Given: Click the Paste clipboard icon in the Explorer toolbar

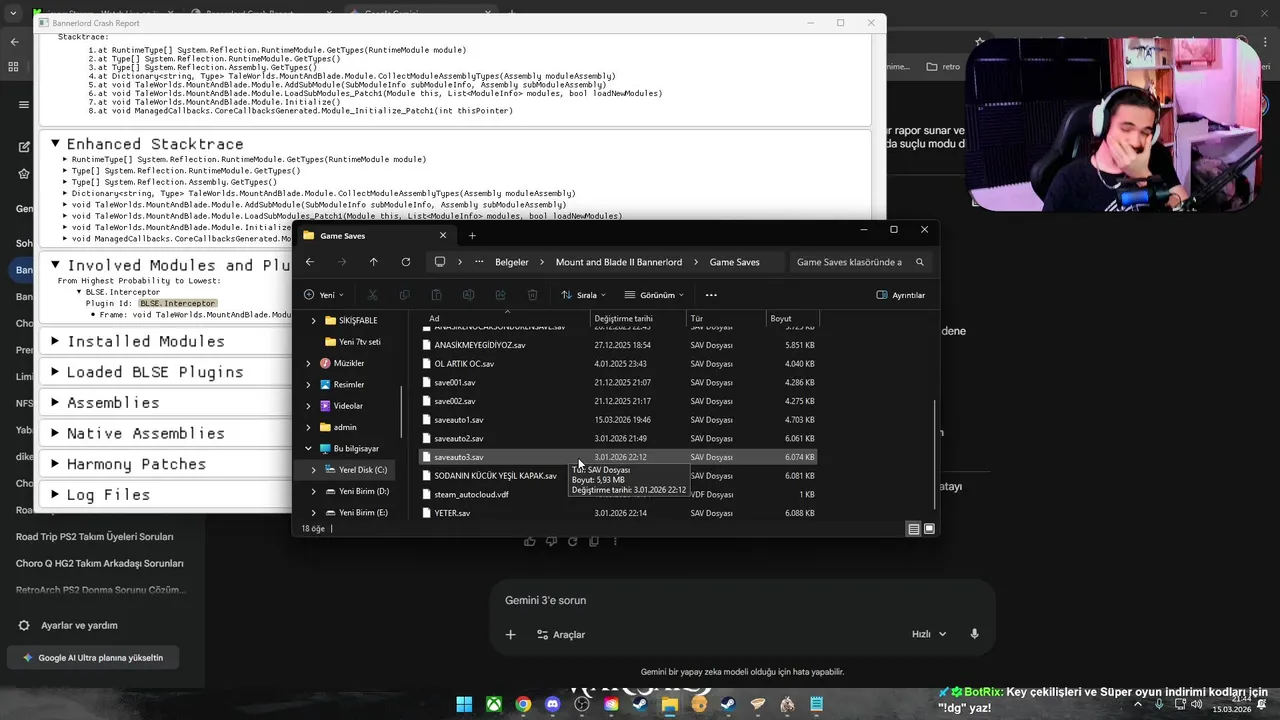Looking at the screenshot, I should click(436, 295).
